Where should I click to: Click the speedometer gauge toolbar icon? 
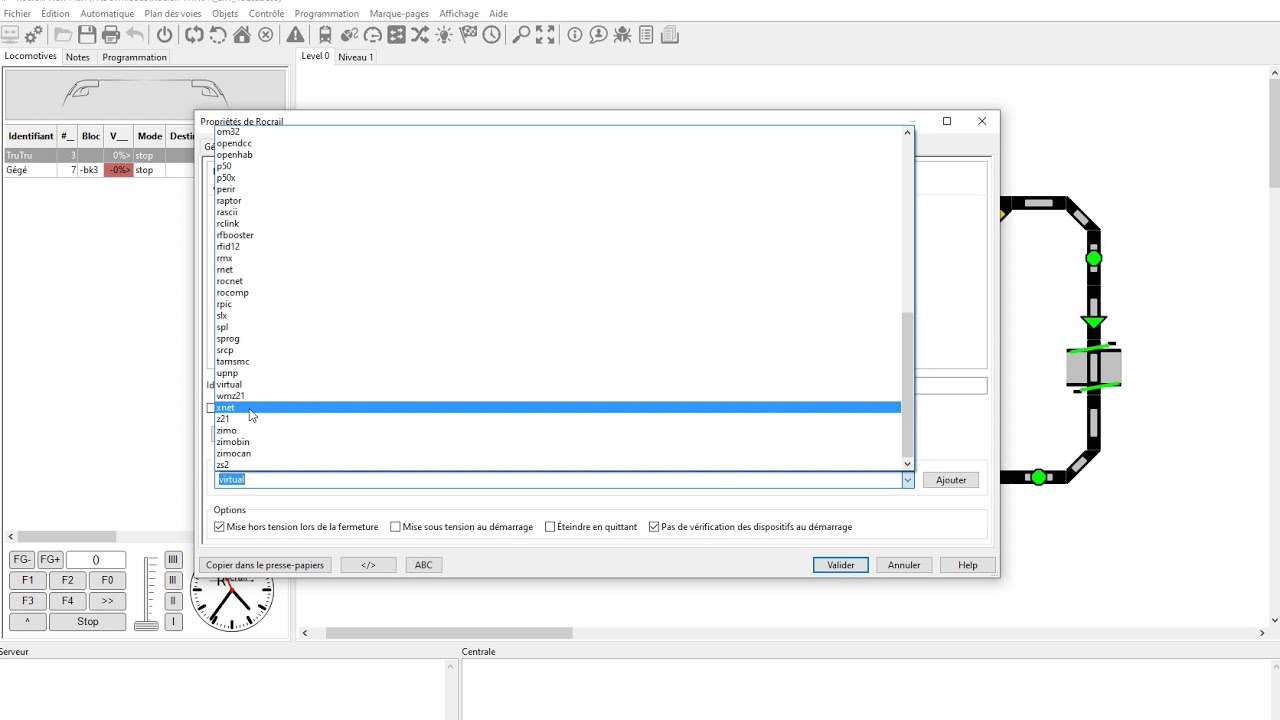point(373,35)
